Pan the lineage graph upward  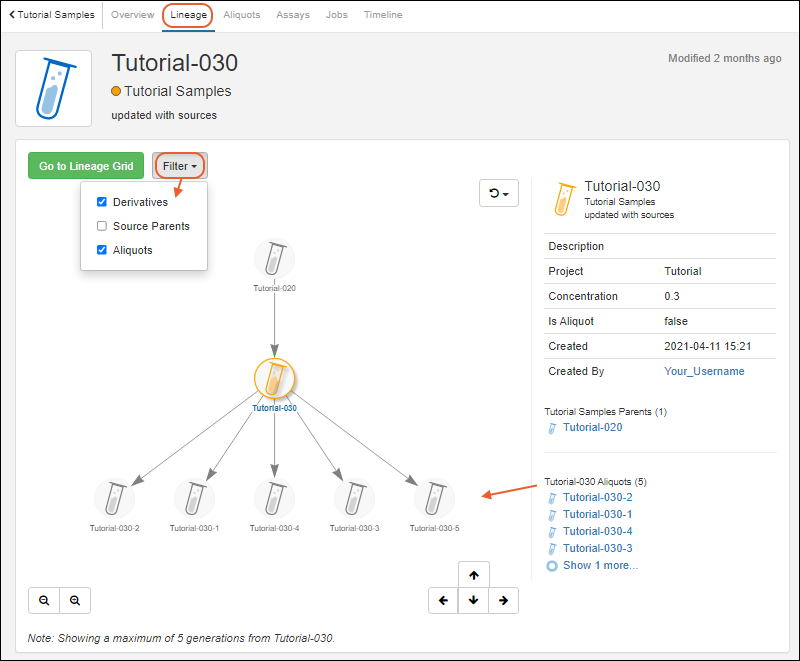[x=473, y=575]
